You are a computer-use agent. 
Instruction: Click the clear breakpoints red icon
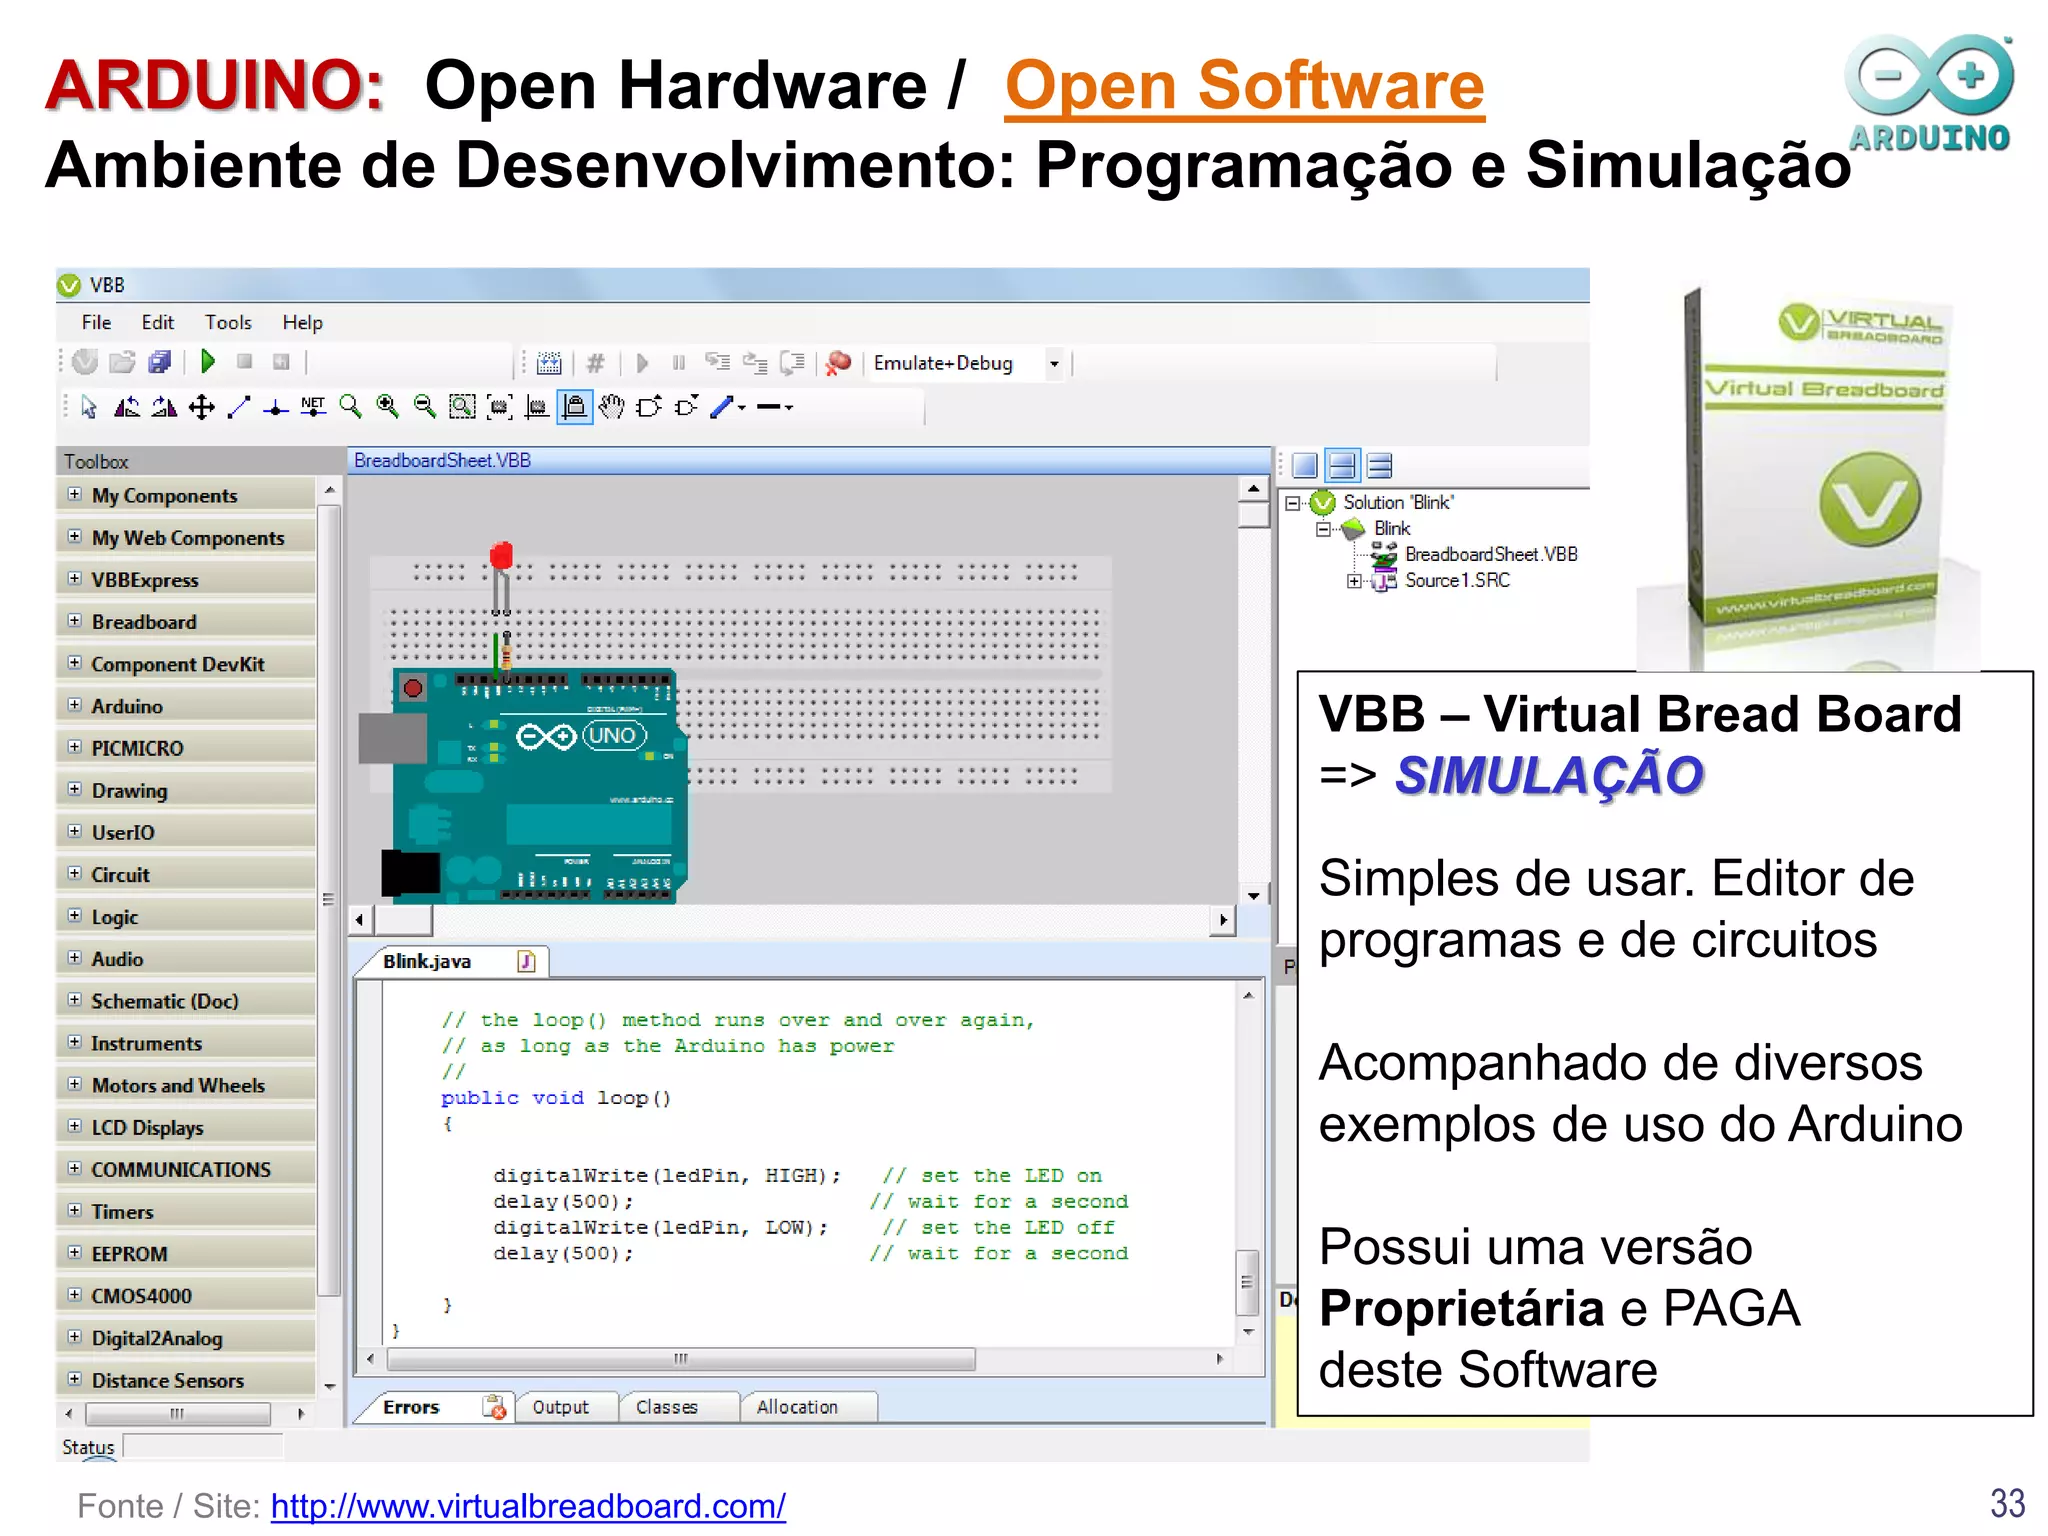point(838,363)
